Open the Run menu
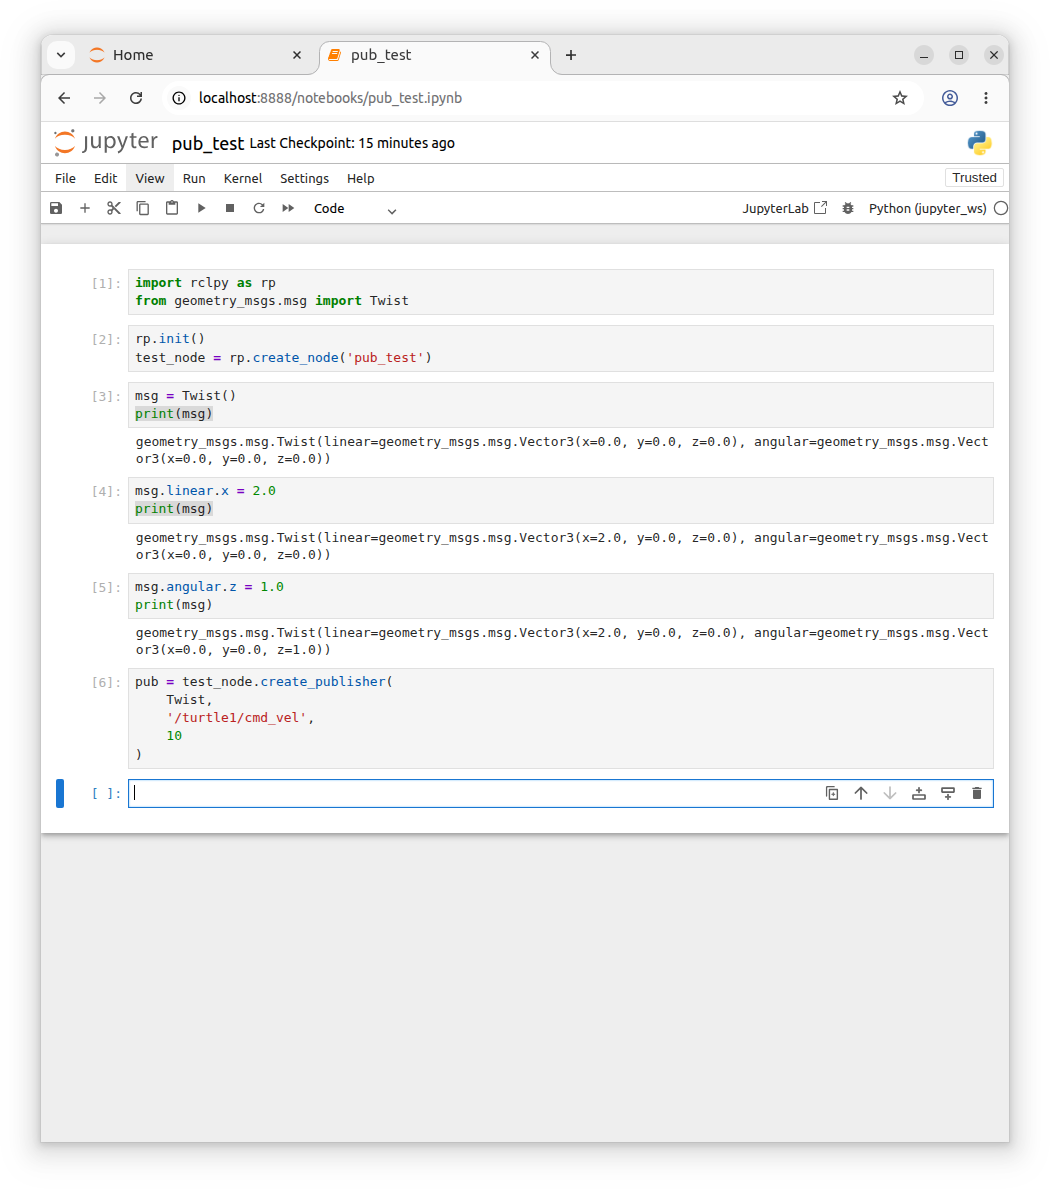Image resolution: width=1050 pixels, height=1189 pixels. coord(194,178)
